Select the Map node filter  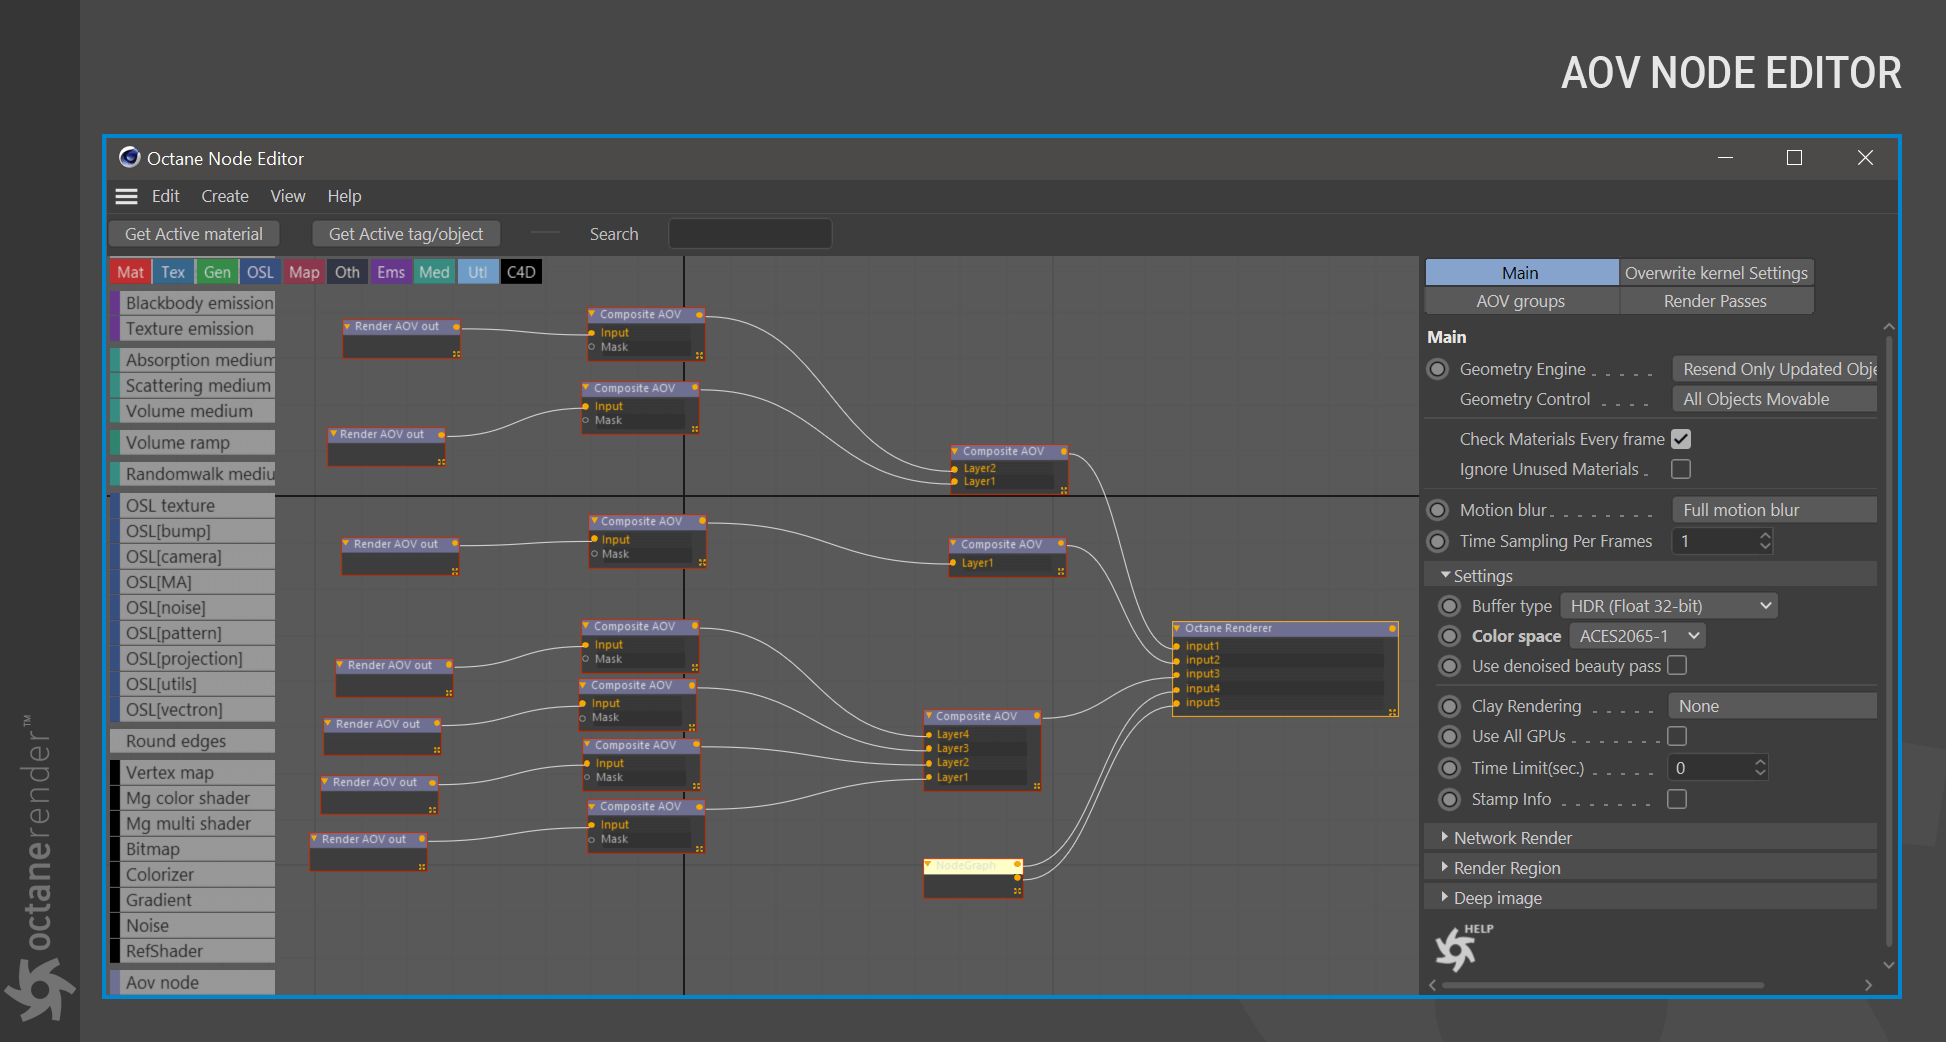pos(304,272)
